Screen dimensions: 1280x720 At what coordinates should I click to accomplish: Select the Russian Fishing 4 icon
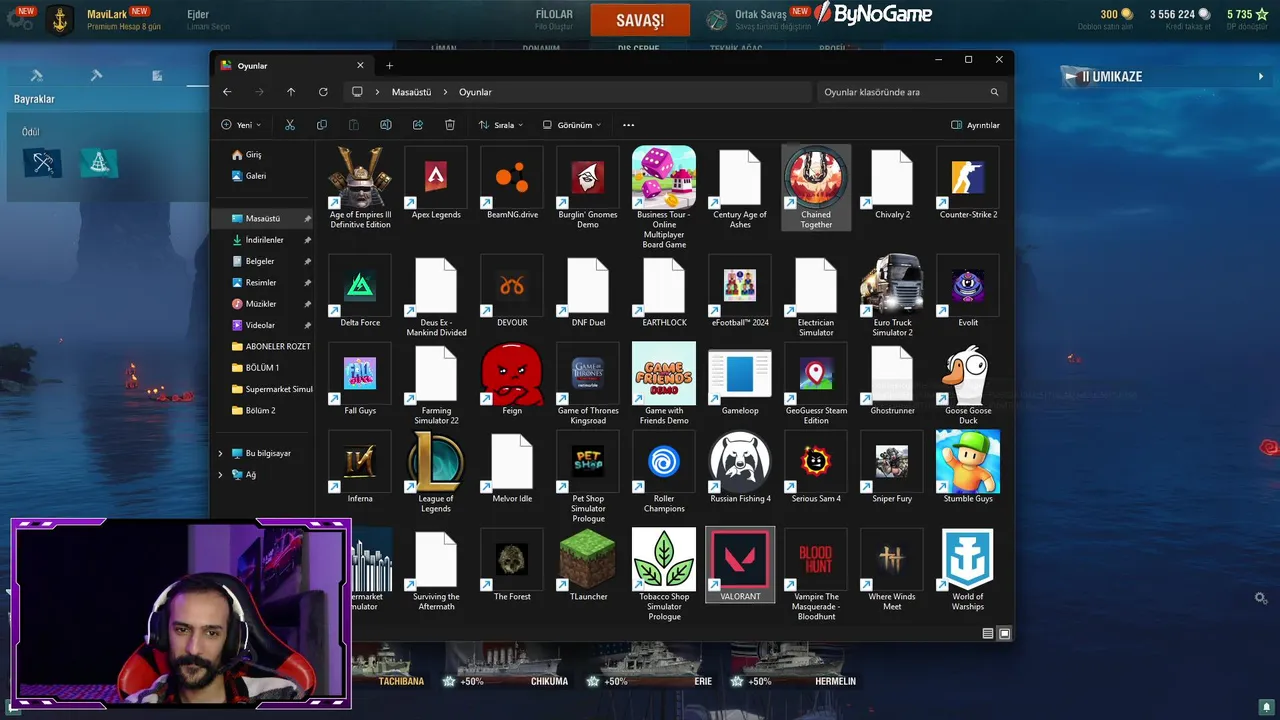click(x=740, y=462)
